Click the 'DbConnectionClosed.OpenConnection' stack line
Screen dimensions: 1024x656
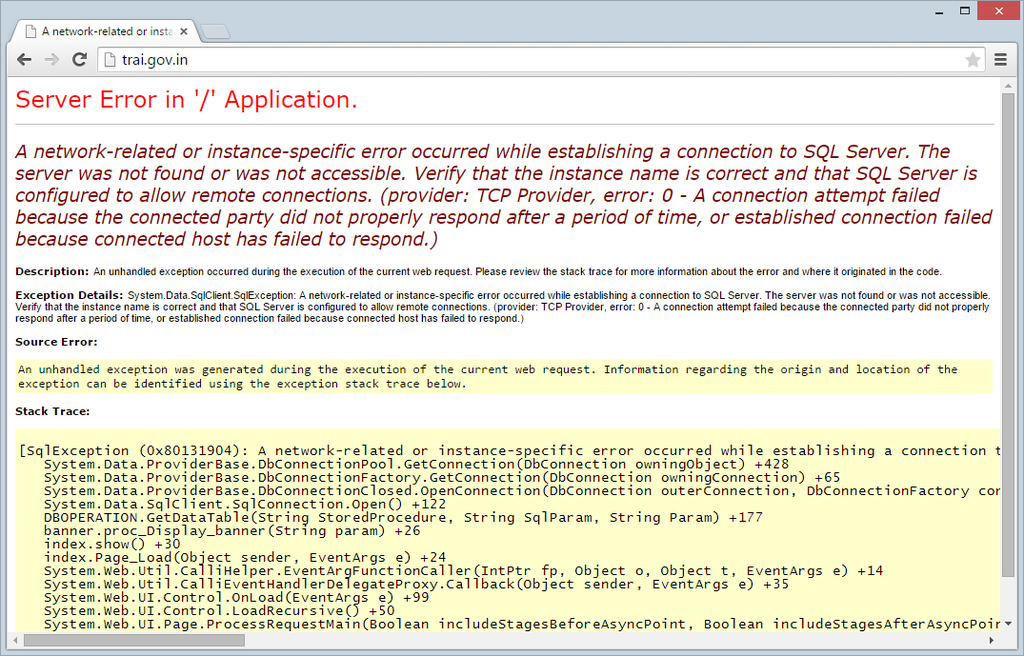(522, 491)
